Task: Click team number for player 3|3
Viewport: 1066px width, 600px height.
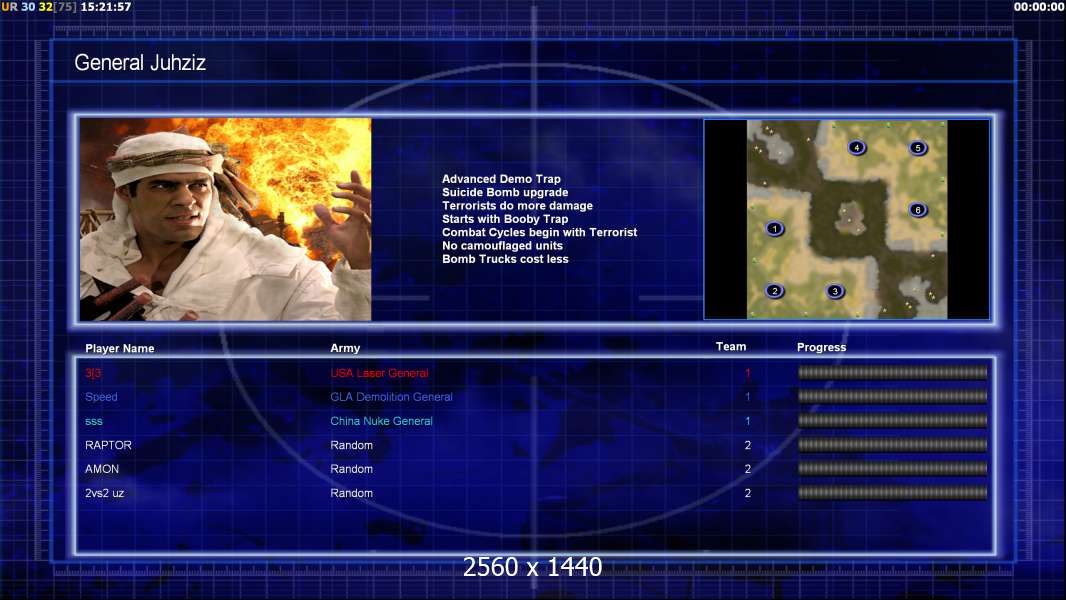Action: point(748,373)
